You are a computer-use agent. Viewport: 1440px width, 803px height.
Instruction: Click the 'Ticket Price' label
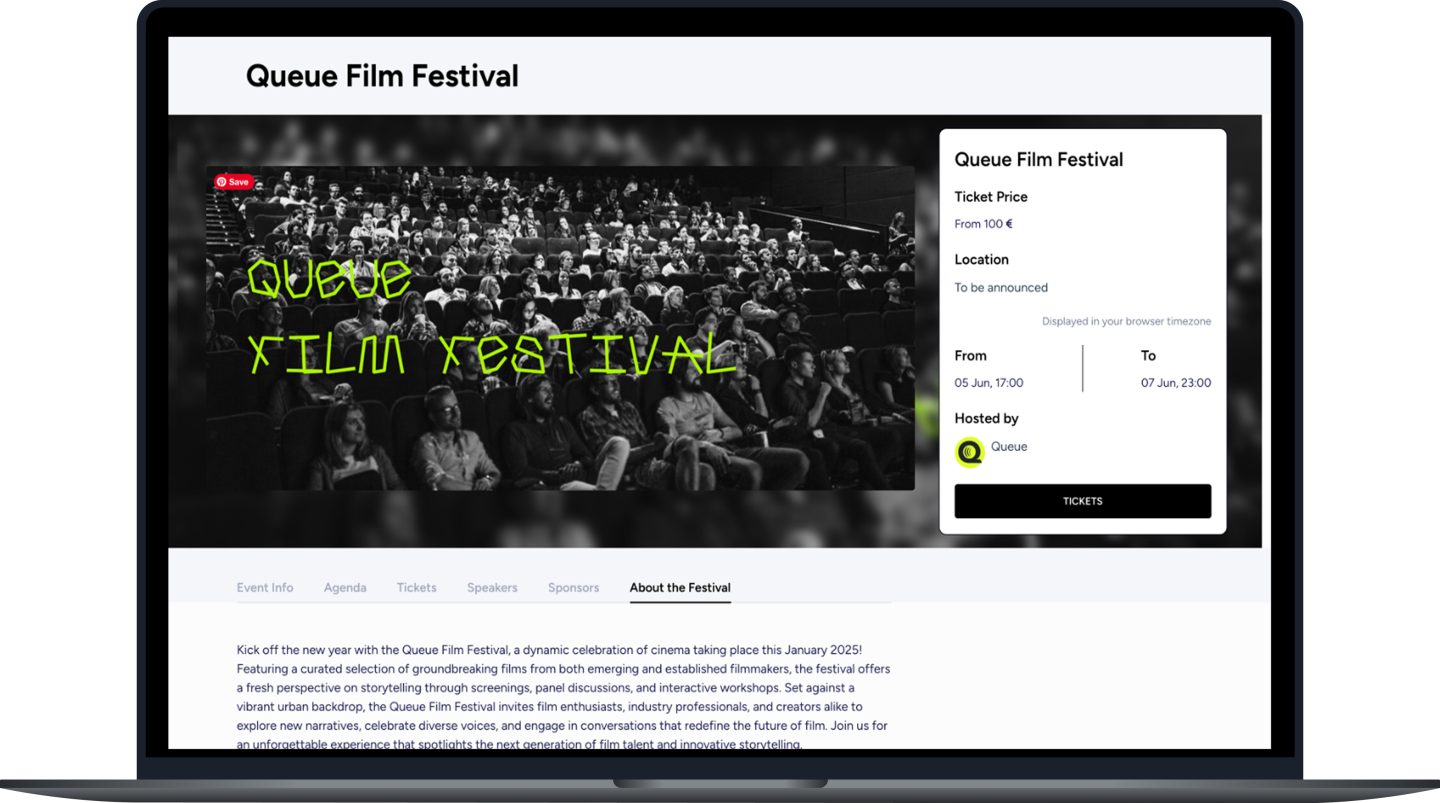pyautogui.click(x=991, y=197)
